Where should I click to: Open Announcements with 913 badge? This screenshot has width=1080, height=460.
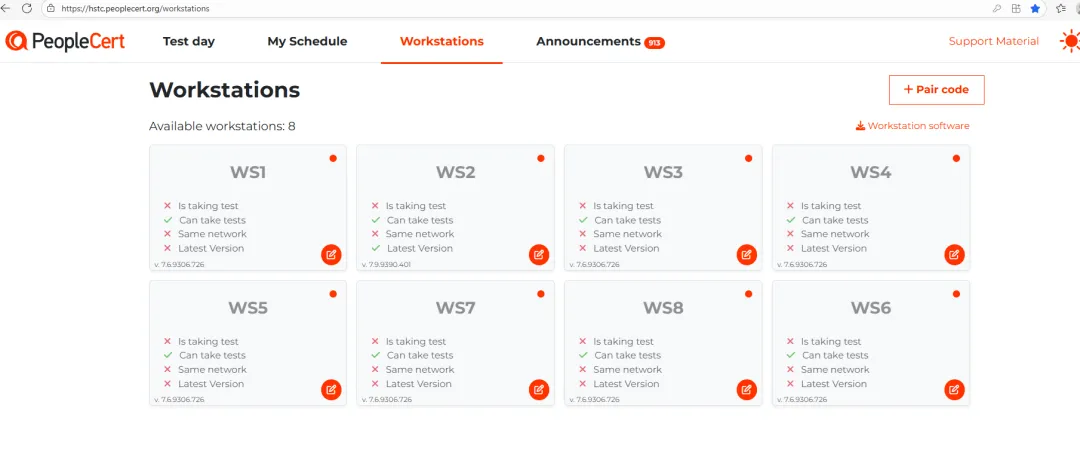click(599, 41)
